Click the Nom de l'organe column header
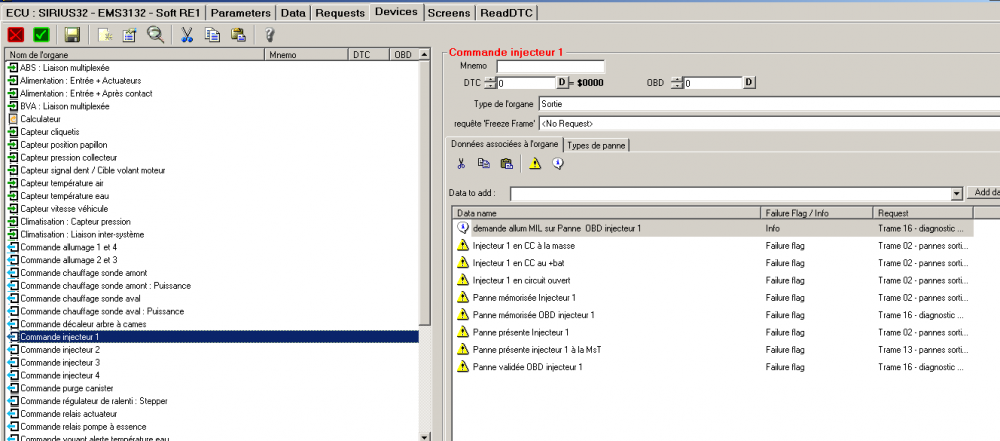The width and height of the screenshot is (1000, 441). [135, 55]
